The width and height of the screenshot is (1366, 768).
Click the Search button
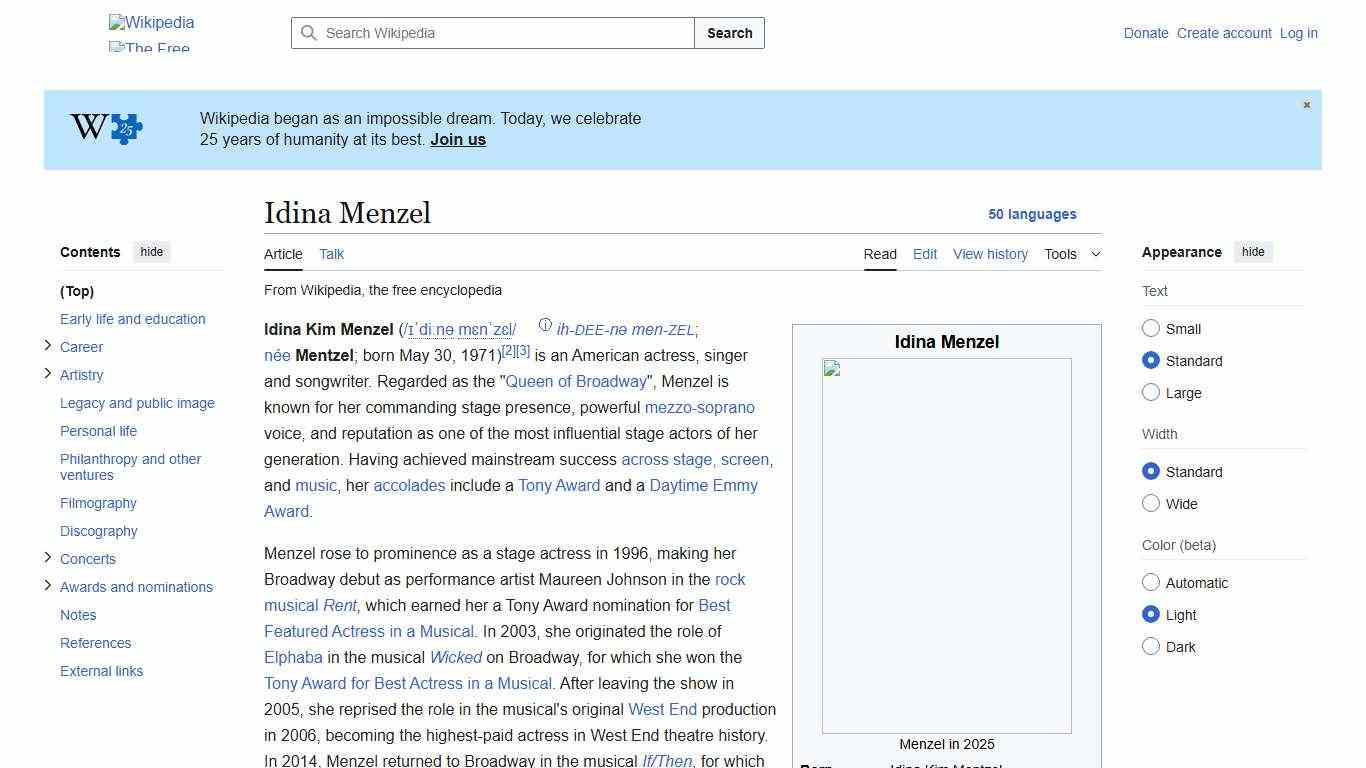729,33
